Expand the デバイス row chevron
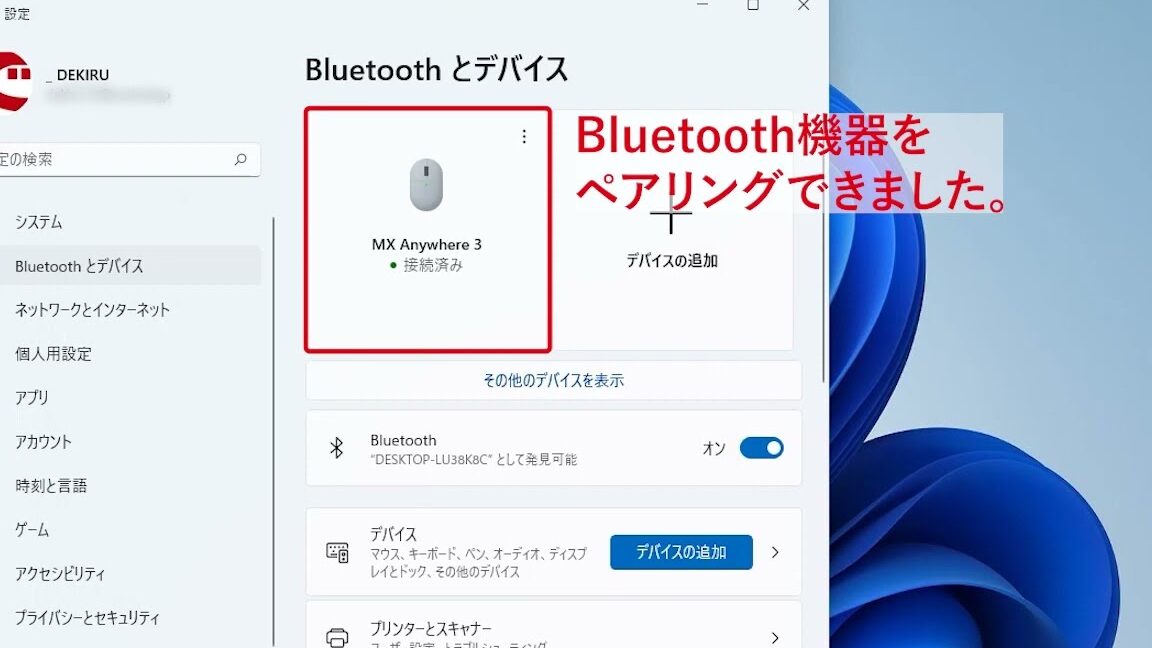 (775, 552)
